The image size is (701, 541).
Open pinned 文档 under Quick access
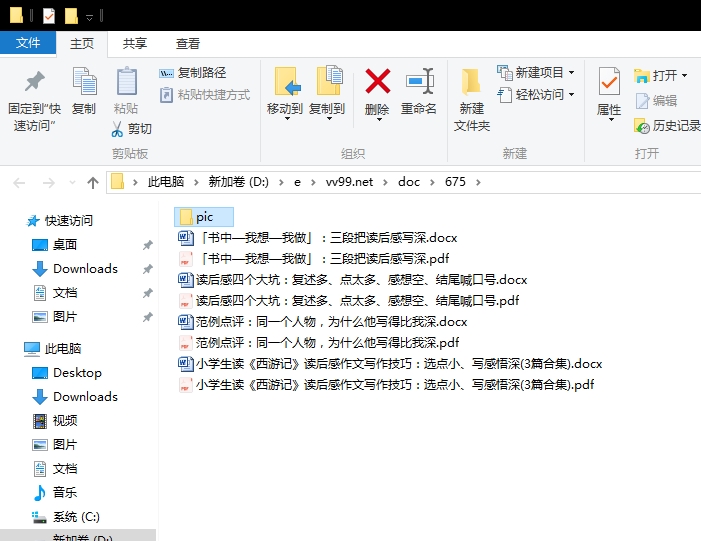pos(55,293)
